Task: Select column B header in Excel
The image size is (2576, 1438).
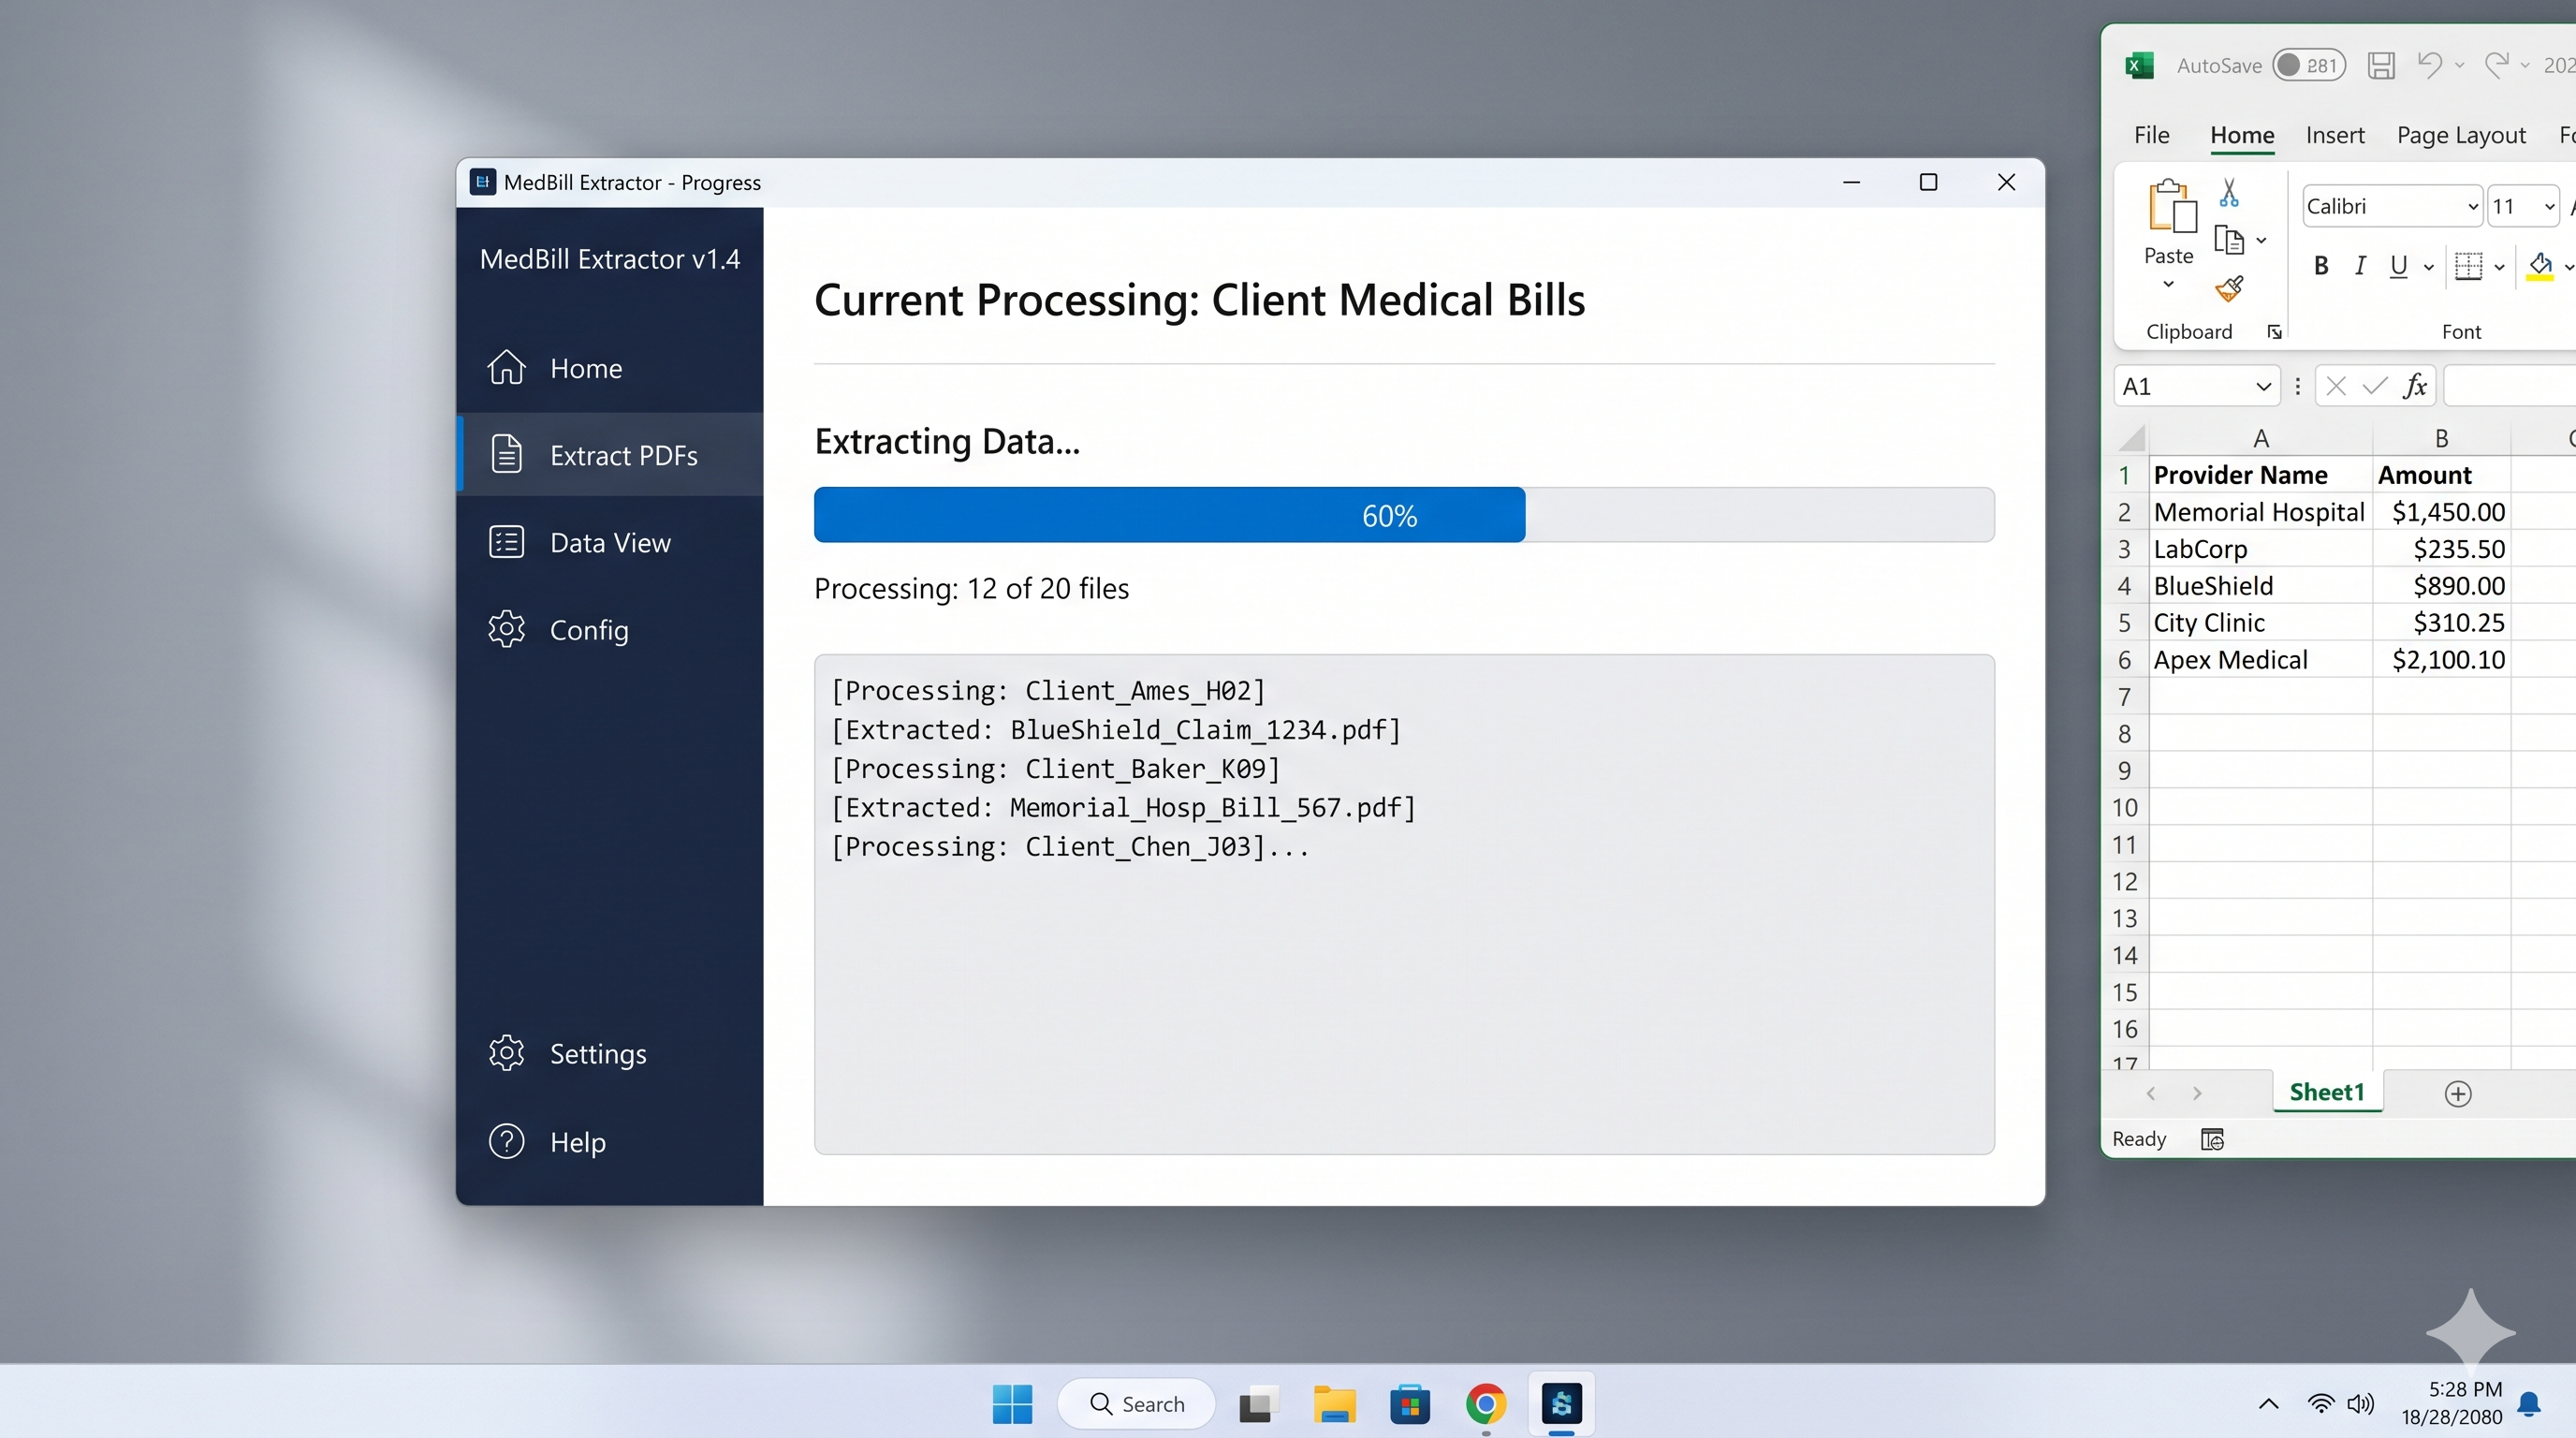Action: click(2441, 438)
